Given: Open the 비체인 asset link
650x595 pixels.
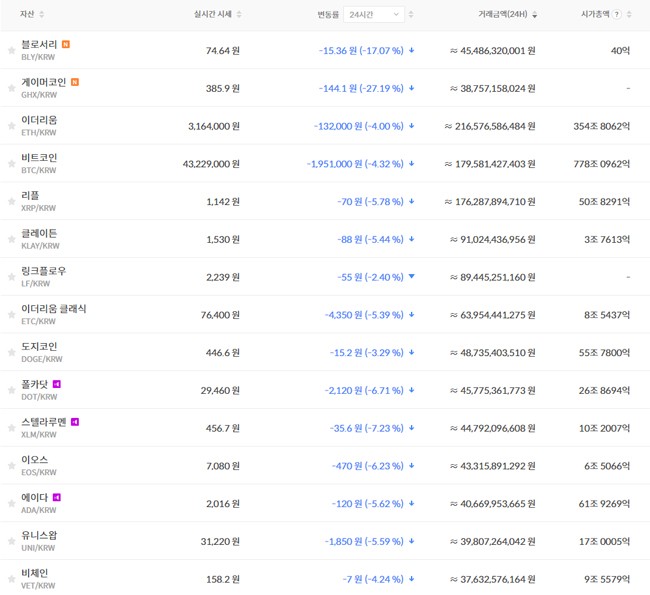Looking at the screenshot, I should tap(34, 573).
